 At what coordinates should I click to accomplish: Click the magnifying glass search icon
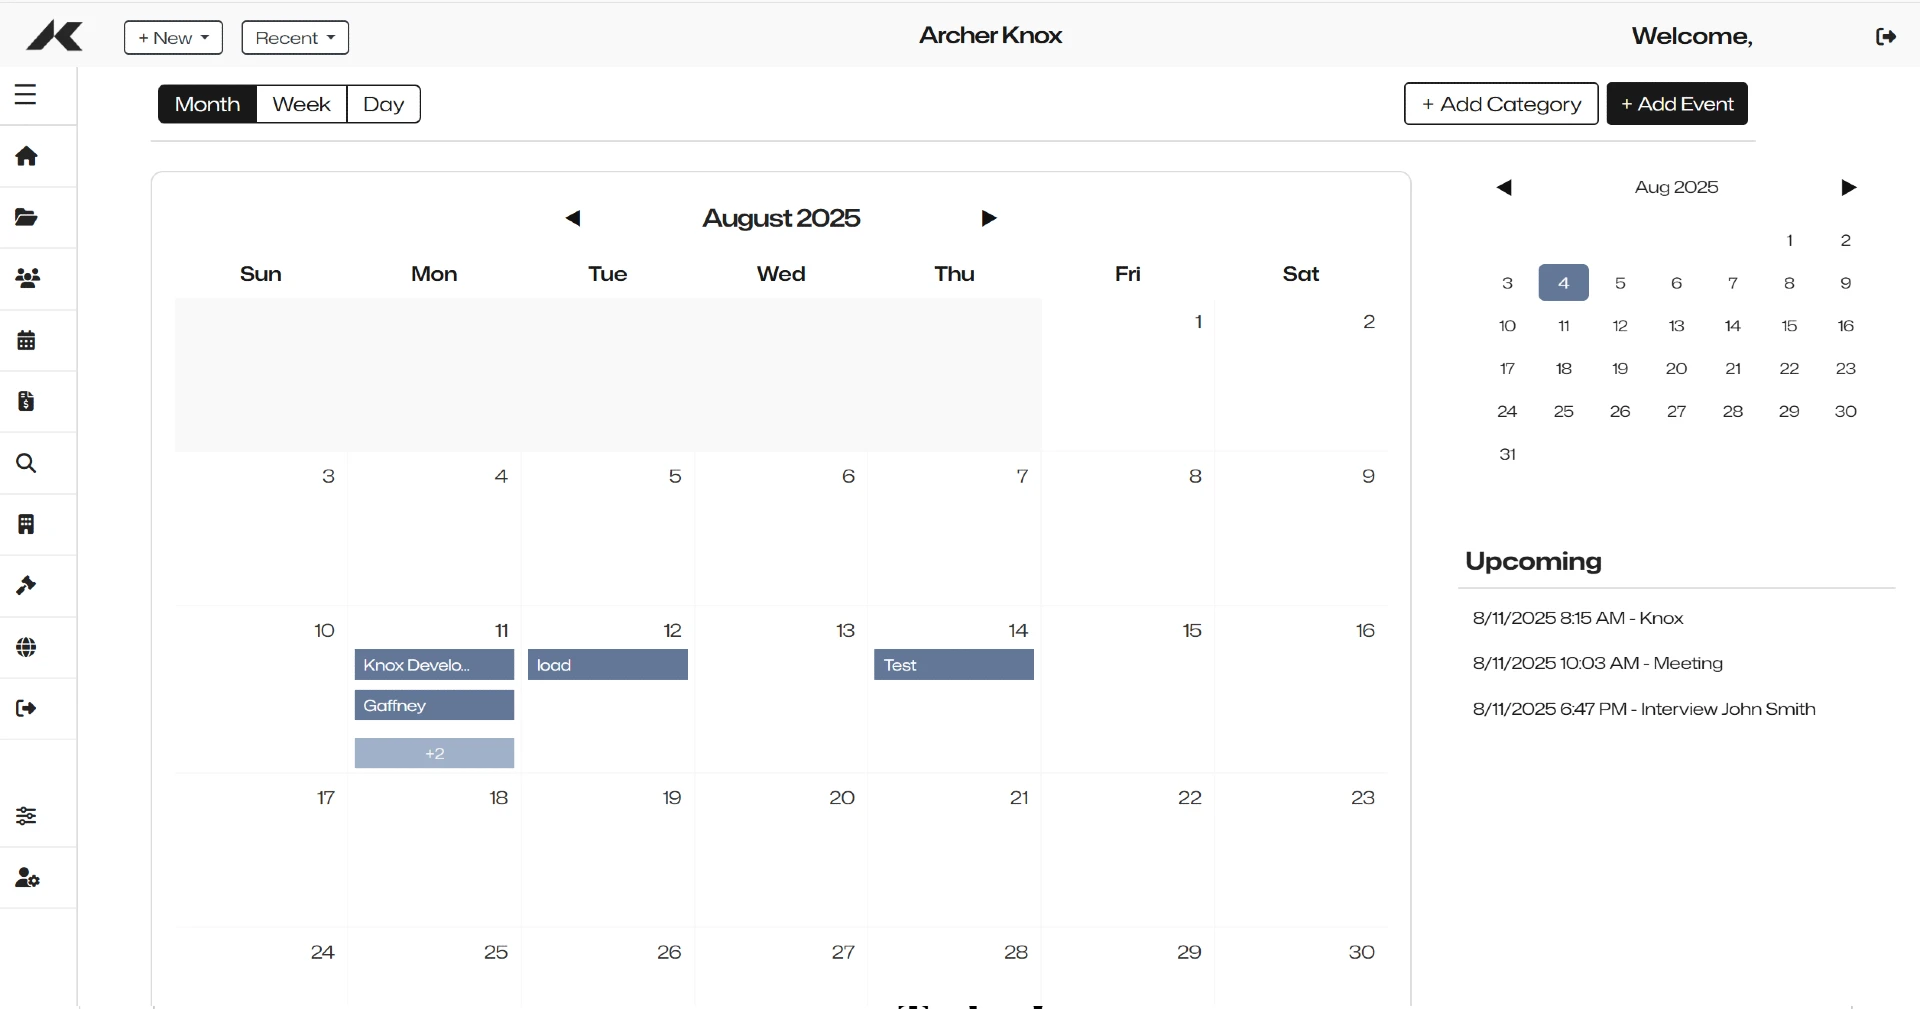27,463
